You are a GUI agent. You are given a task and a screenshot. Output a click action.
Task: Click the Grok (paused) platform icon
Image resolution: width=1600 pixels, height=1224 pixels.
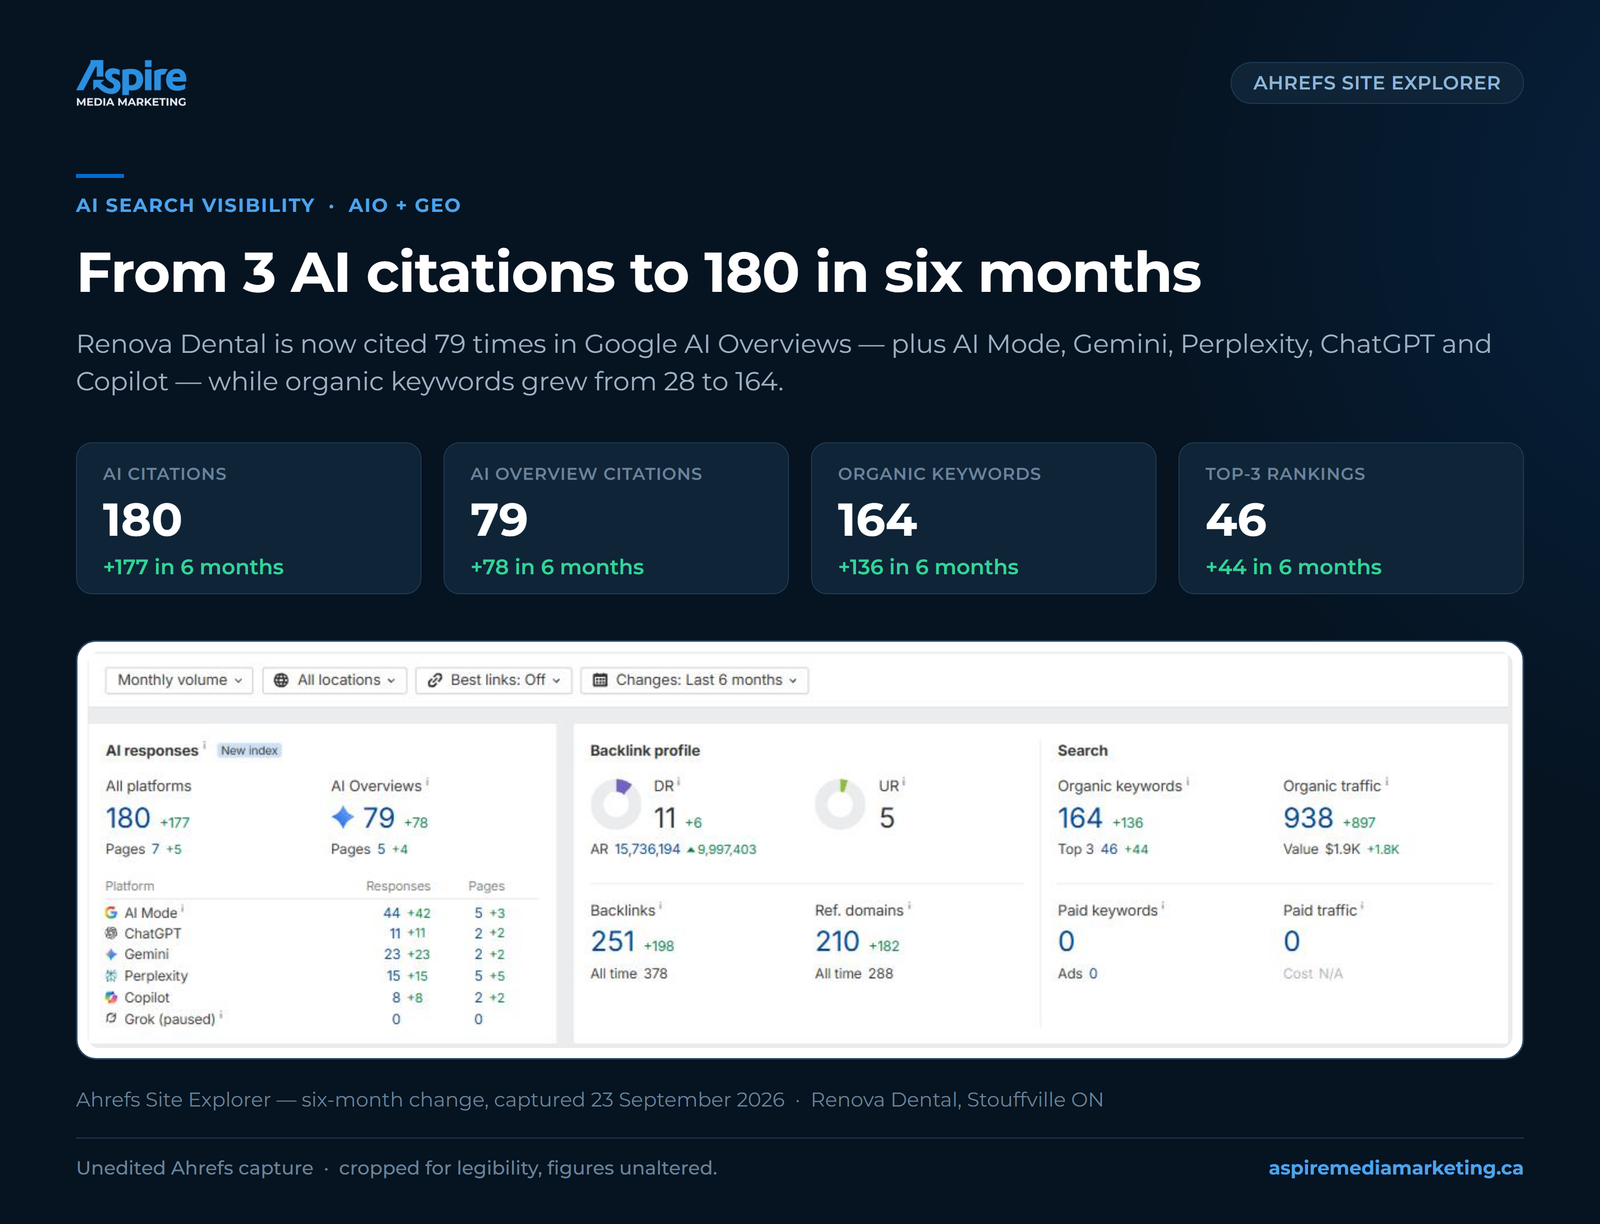coord(111,1019)
